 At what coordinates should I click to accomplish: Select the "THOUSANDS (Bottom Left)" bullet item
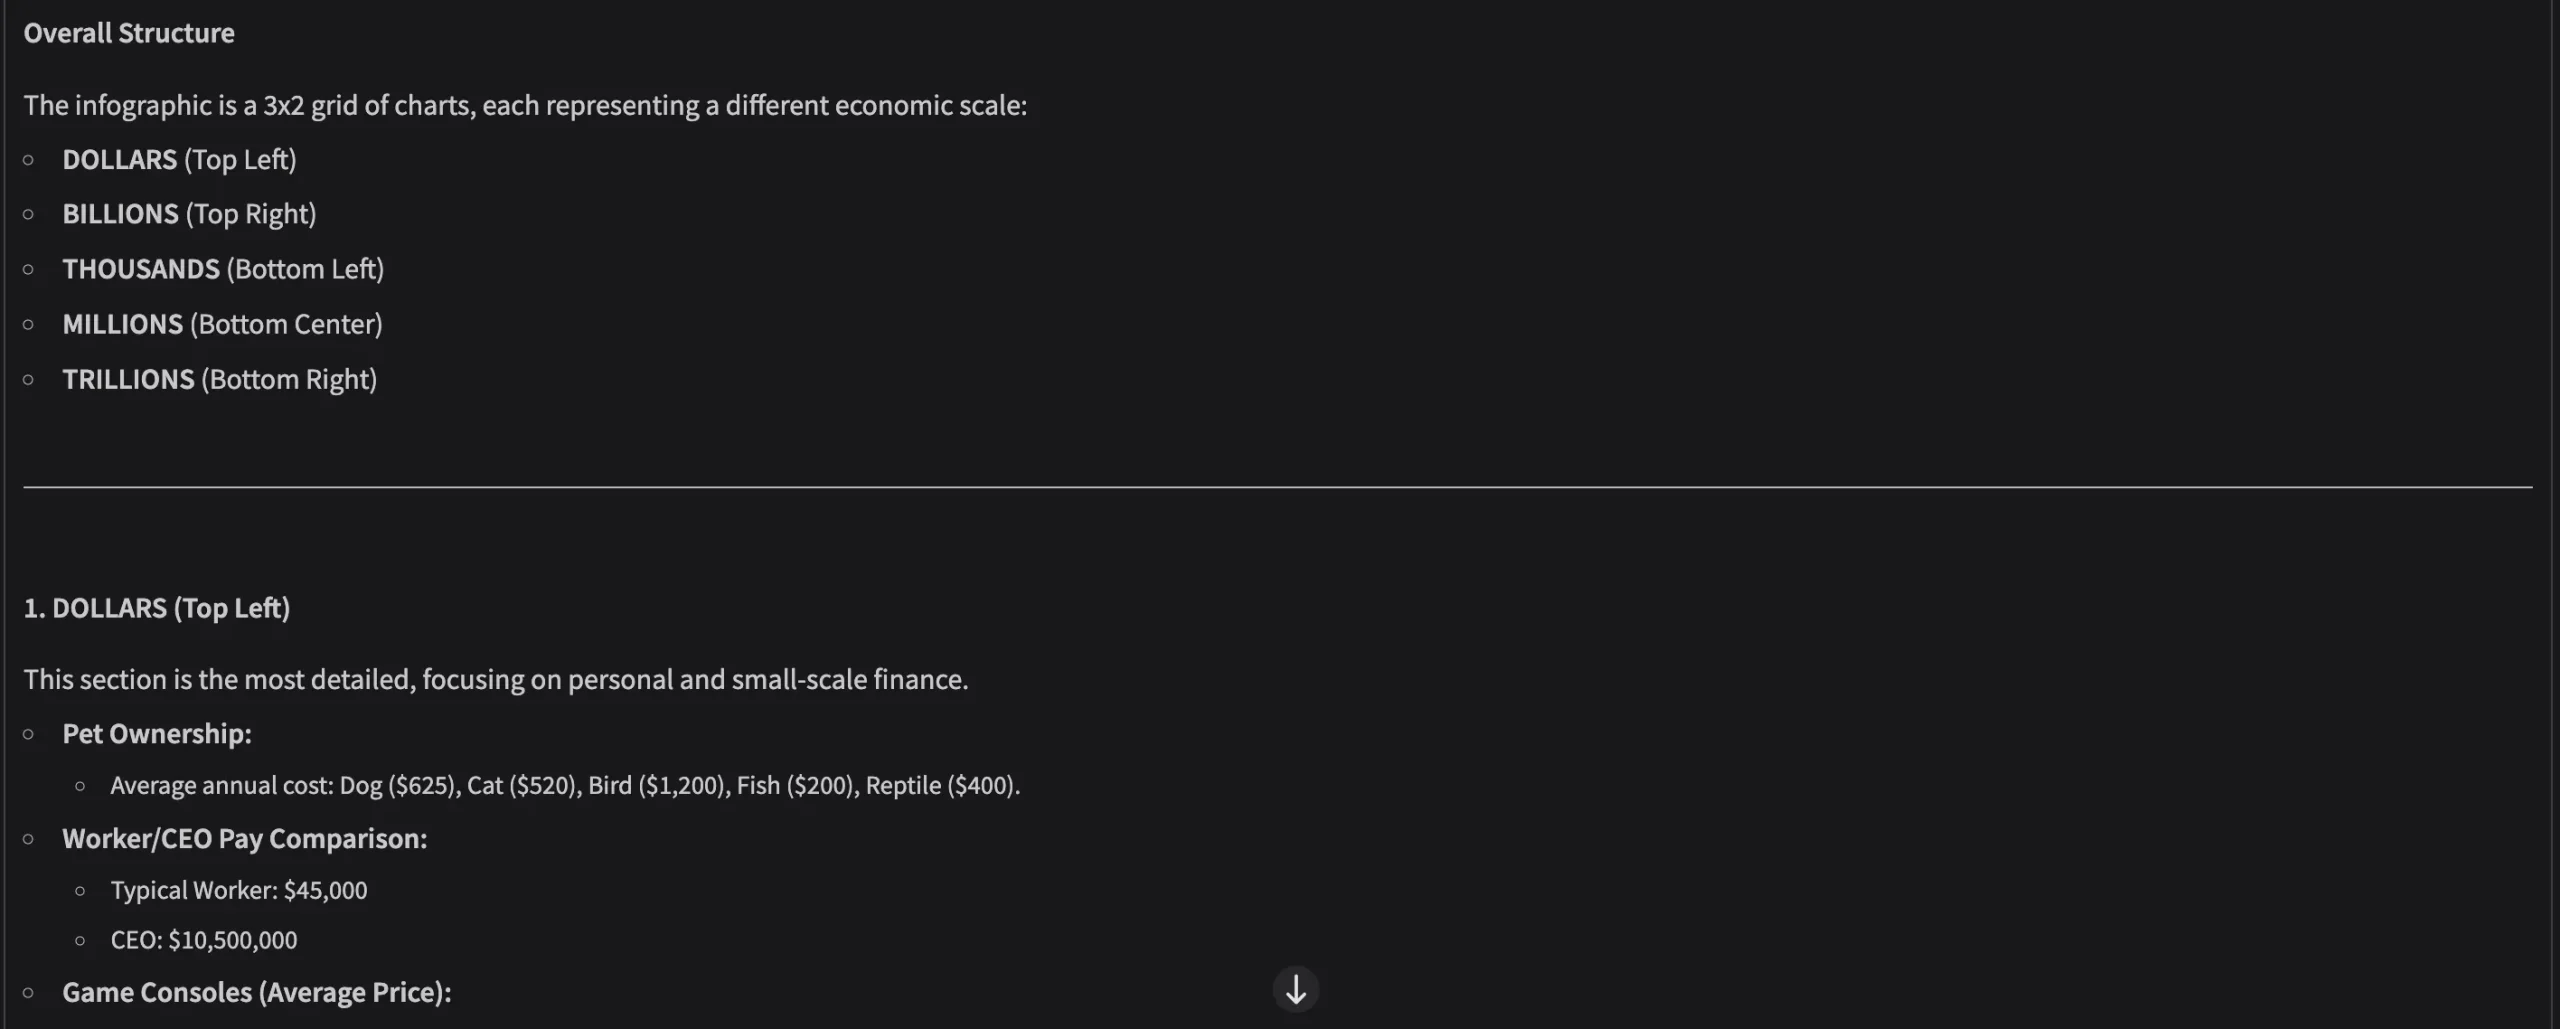(223, 269)
